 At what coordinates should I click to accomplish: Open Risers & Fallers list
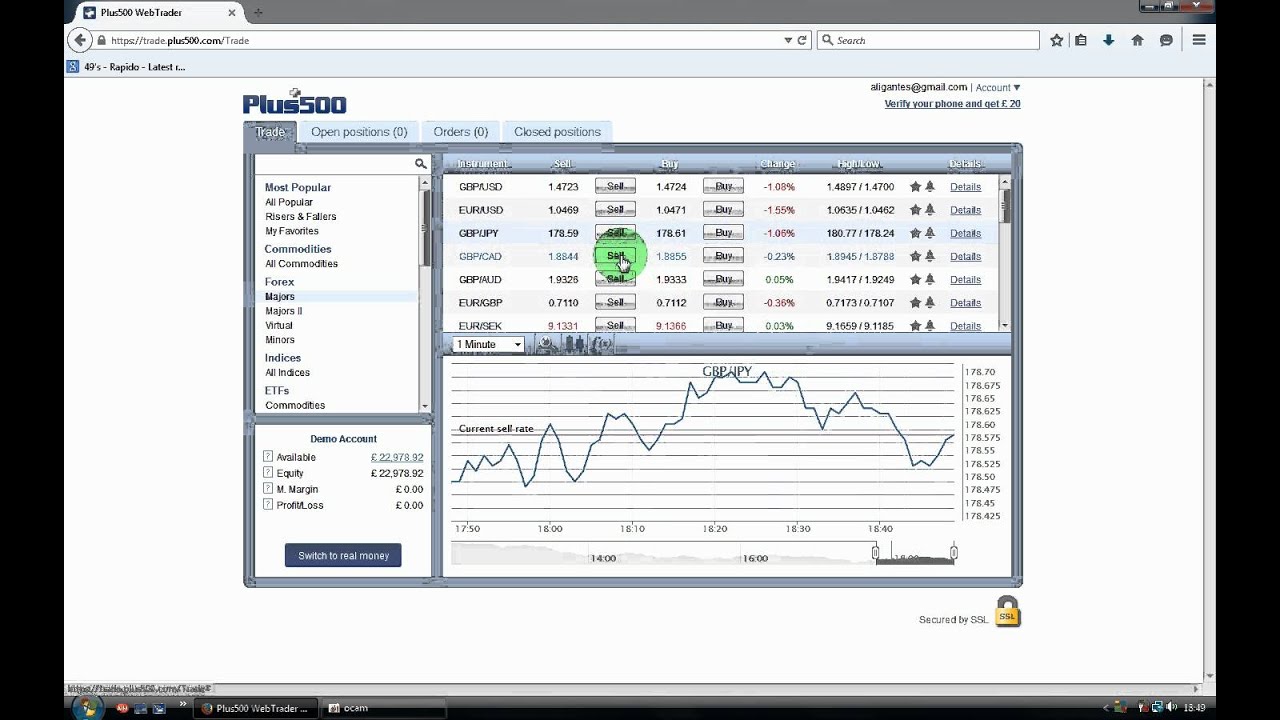(301, 216)
